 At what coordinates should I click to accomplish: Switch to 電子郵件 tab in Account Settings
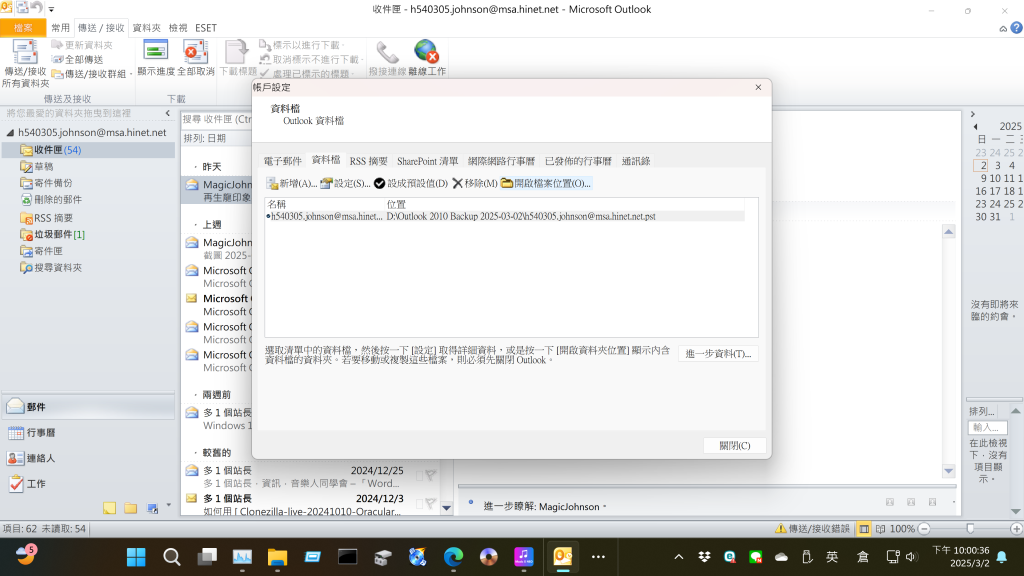click(283, 161)
